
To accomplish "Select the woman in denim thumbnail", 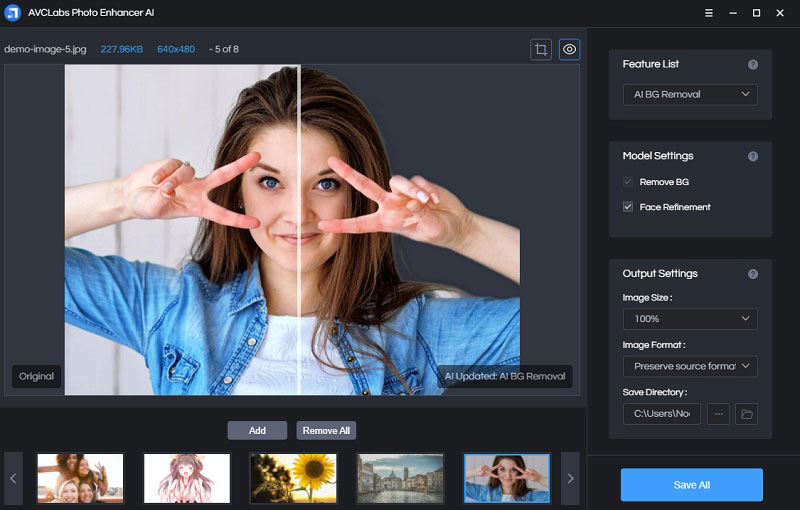I will point(507,478).
